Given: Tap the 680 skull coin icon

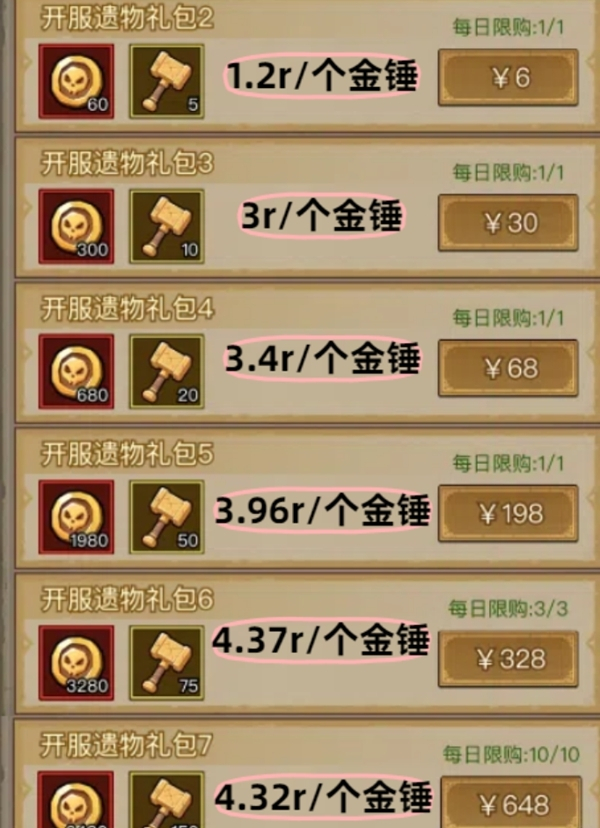Looking at the screenshot, I should pyautogui.click(x=76, y=372).
